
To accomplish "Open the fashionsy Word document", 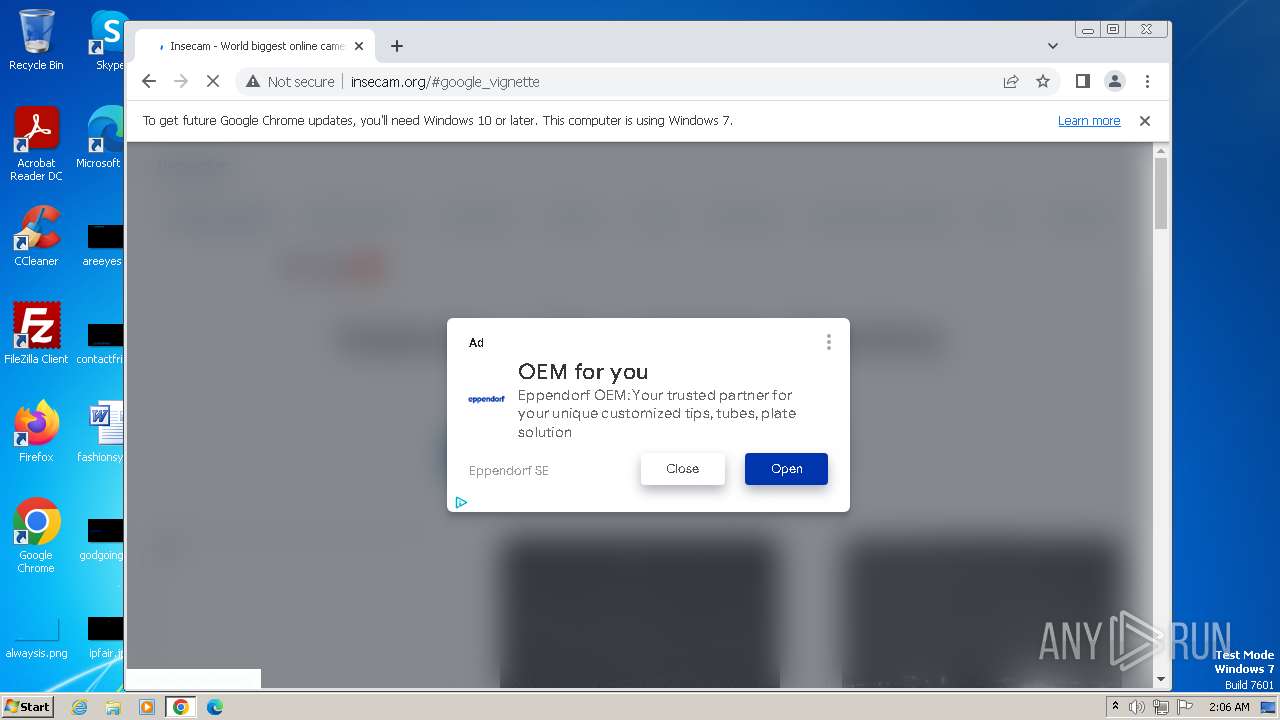I will (x=102, y=431).
